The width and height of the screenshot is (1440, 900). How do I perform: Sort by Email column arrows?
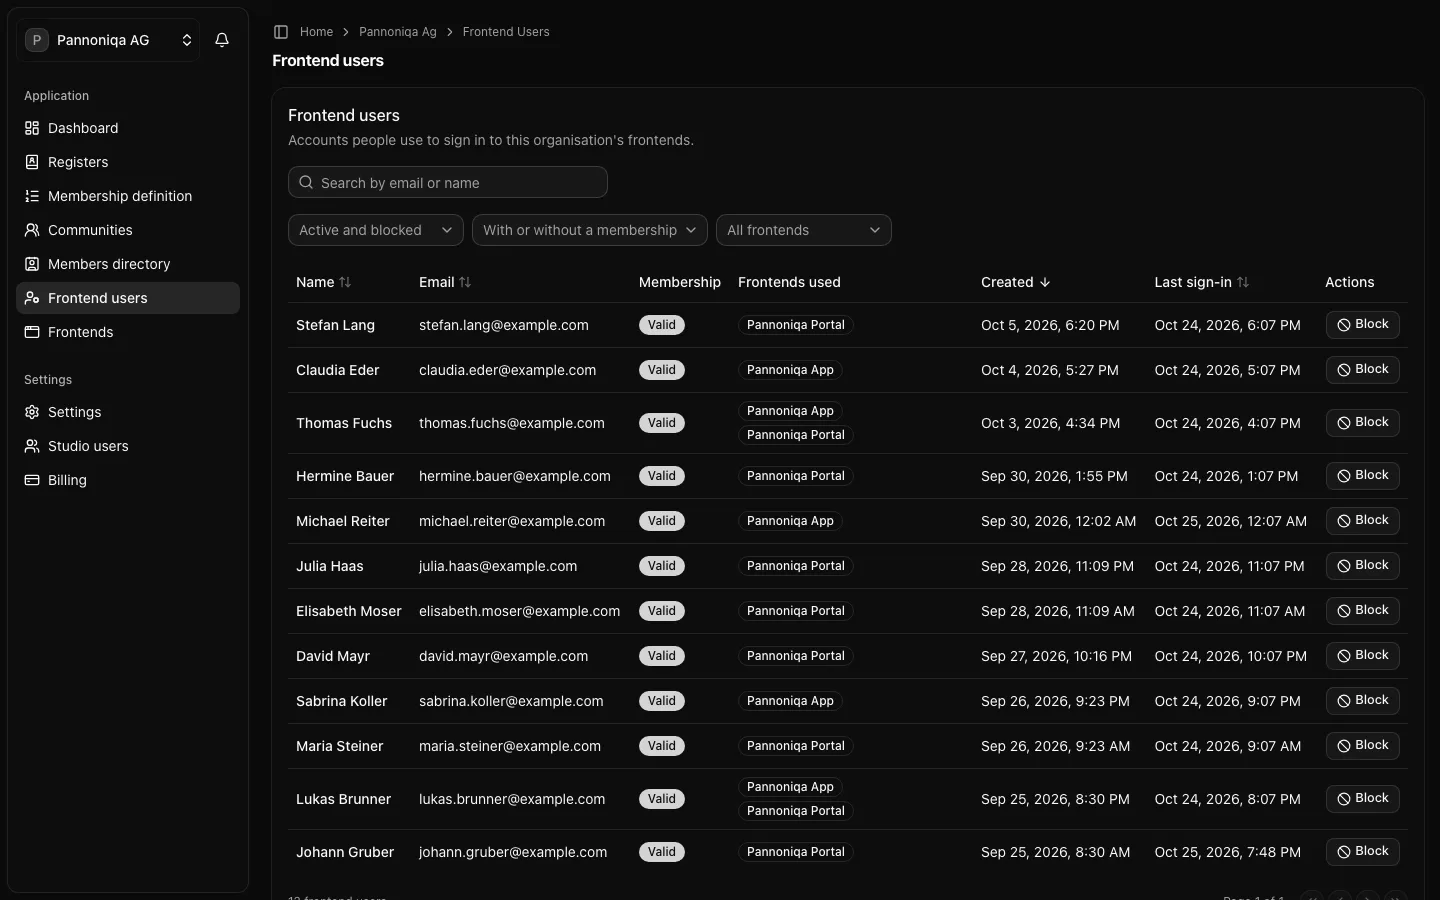pyautogui.click(x=465, y=282)
